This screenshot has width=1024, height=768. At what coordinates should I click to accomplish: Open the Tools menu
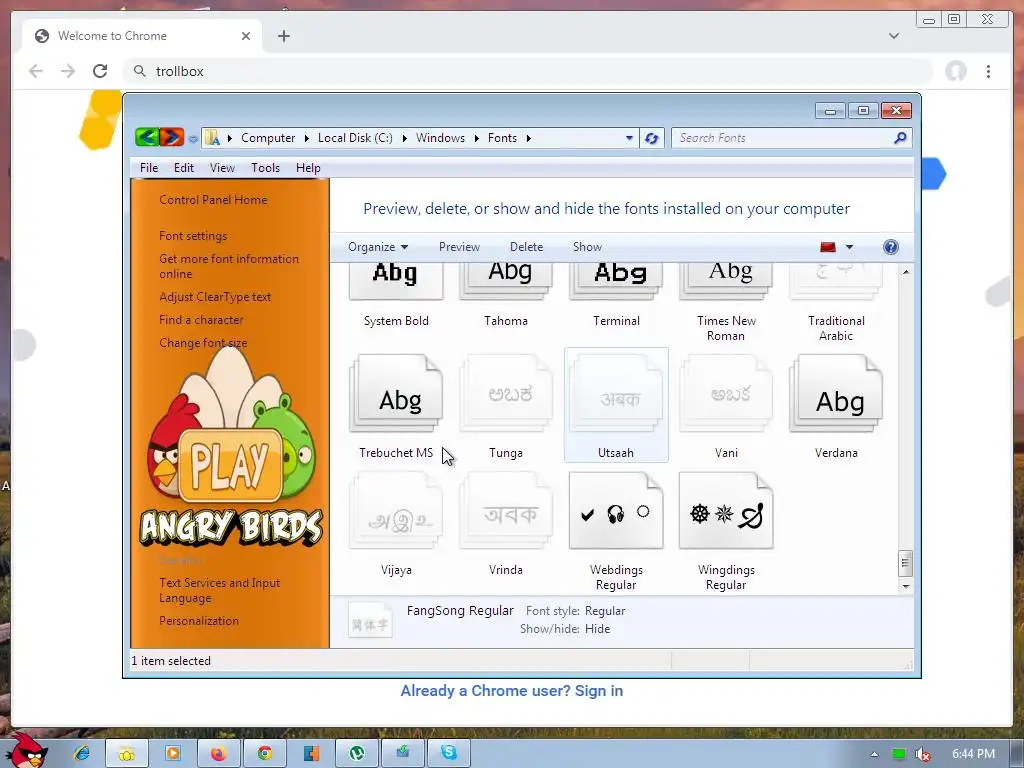(265, 168)
